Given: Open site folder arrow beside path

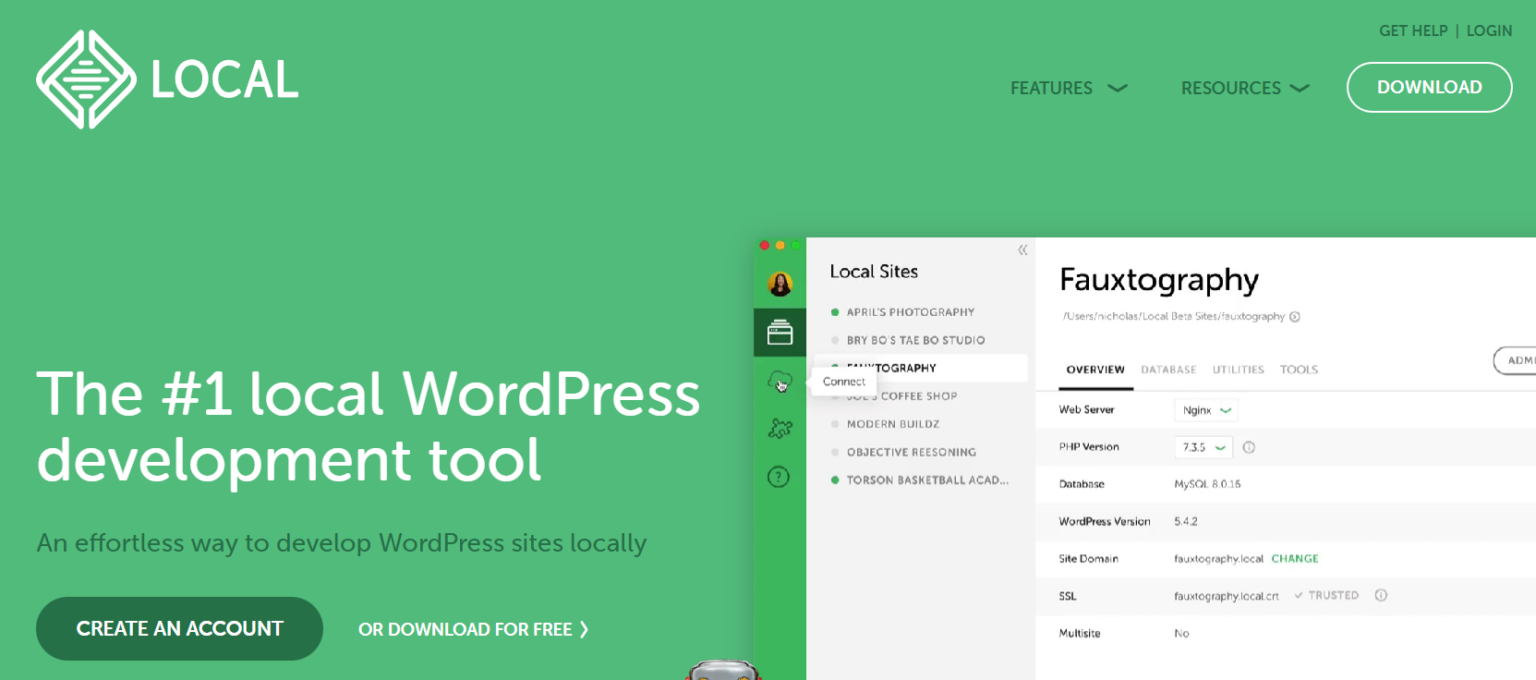Looking at the screenshot, I should click(x=1295, y=317).
